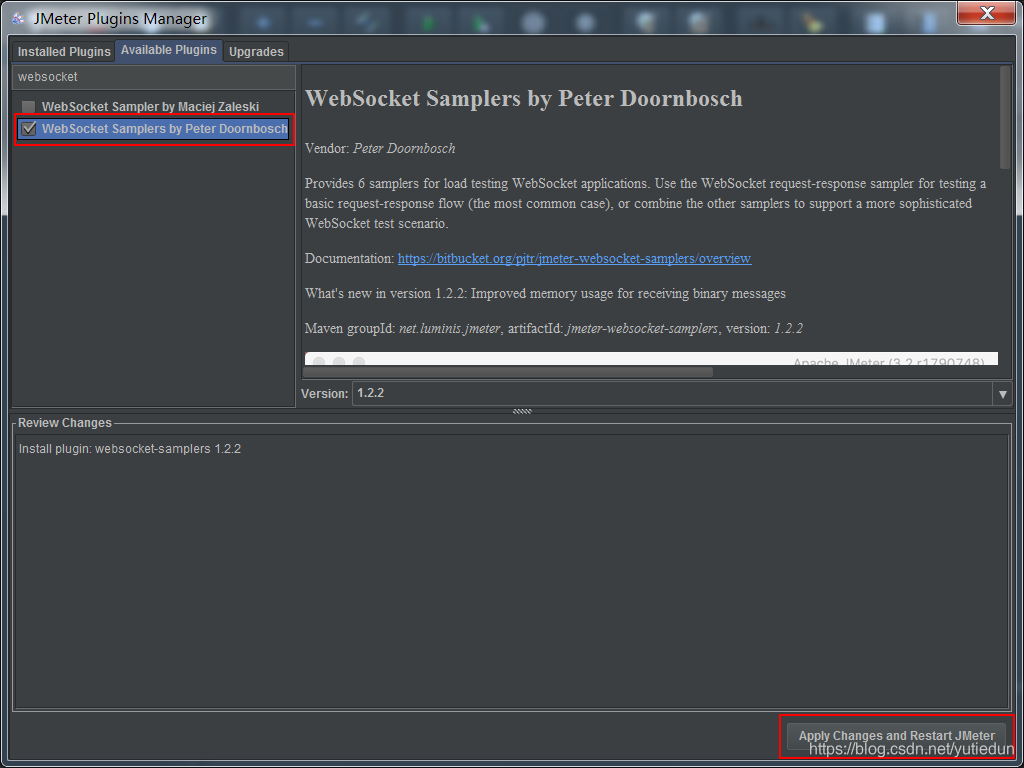This screenshot has height=768, width=1024.
Task: Close the JMeter Plugins Manager window
Action: [986, 14]
